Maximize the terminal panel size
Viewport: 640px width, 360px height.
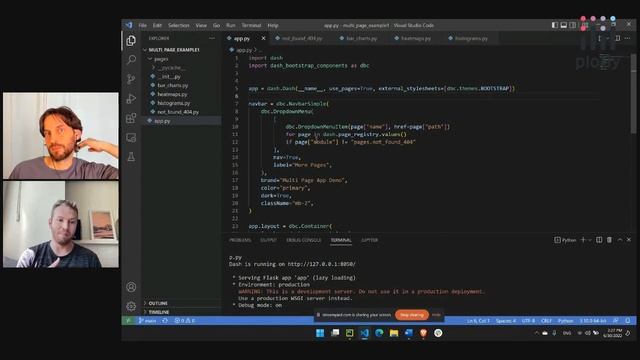(620, 240)
